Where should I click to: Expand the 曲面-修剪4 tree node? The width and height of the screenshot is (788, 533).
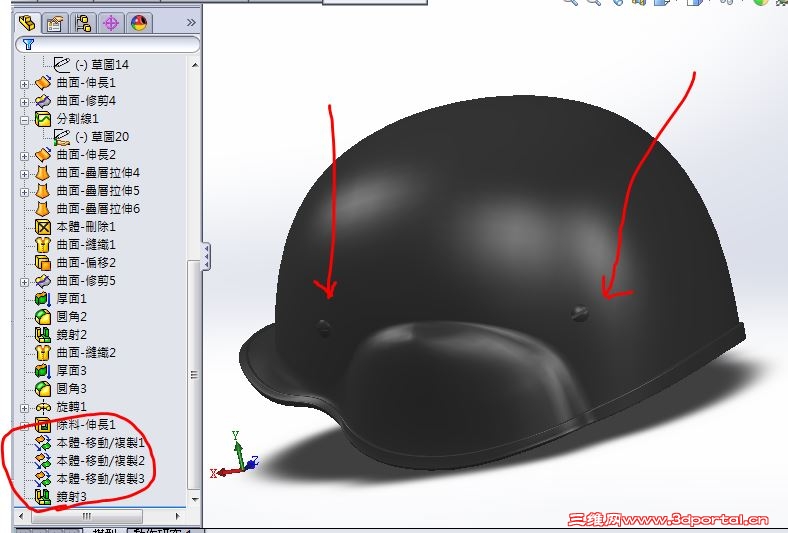24,102
